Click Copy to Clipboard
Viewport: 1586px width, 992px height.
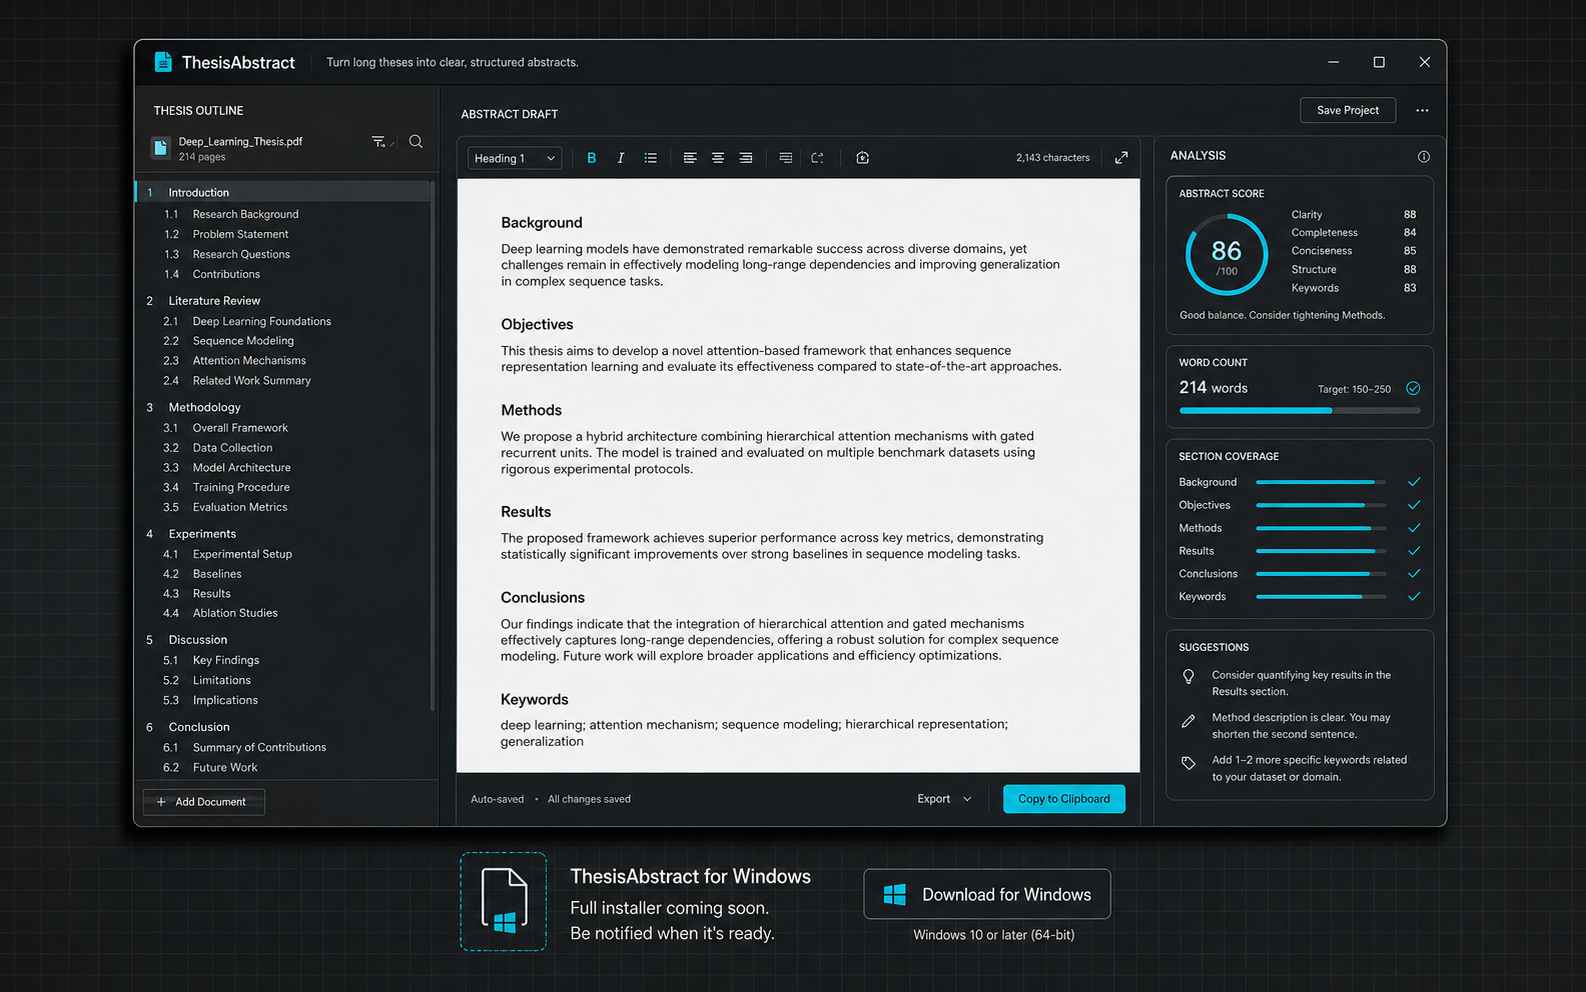click(x=1064, y=799)
